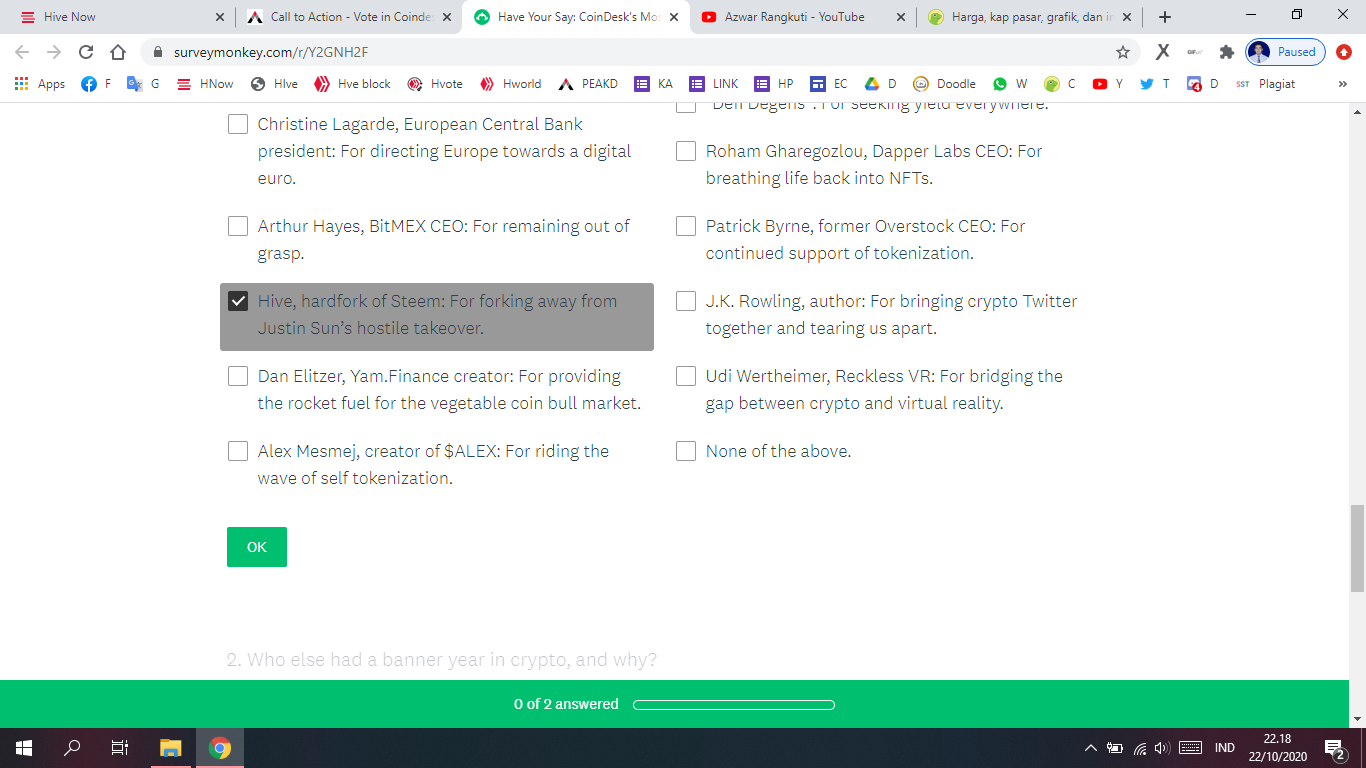Open the KA bookmark

click(x=654, y=84)
